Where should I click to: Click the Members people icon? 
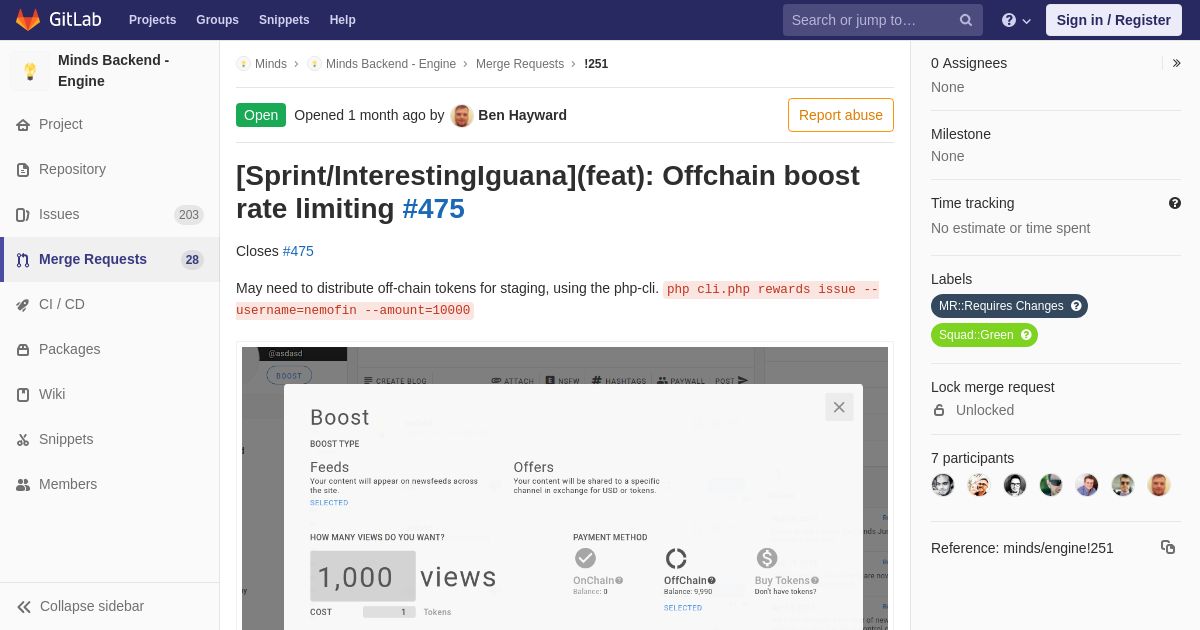[x=23, y=485]
